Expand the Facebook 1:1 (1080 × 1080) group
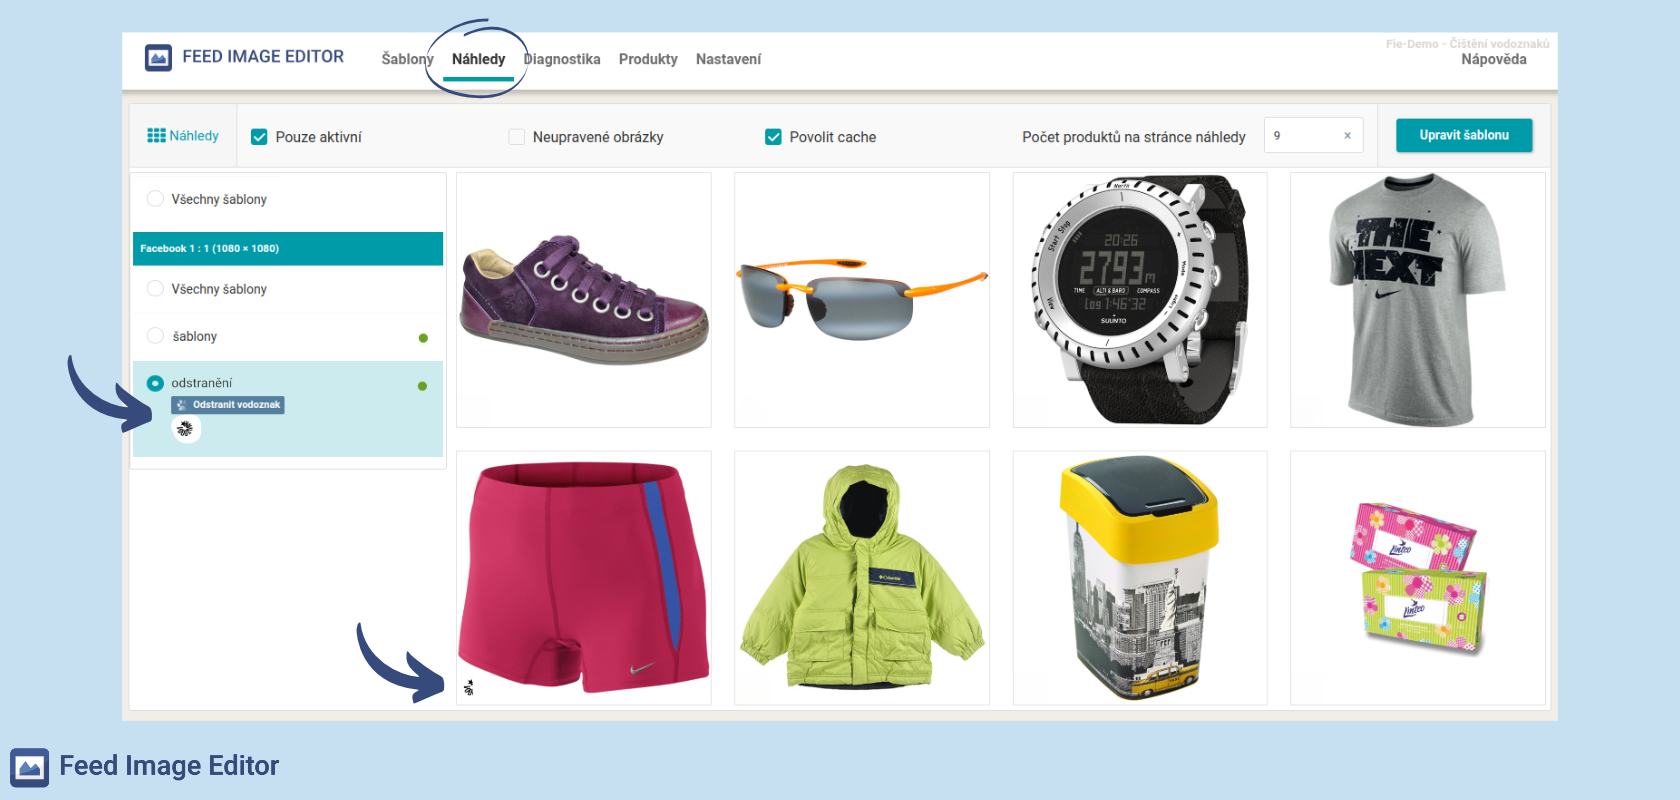 pos(288,249)
